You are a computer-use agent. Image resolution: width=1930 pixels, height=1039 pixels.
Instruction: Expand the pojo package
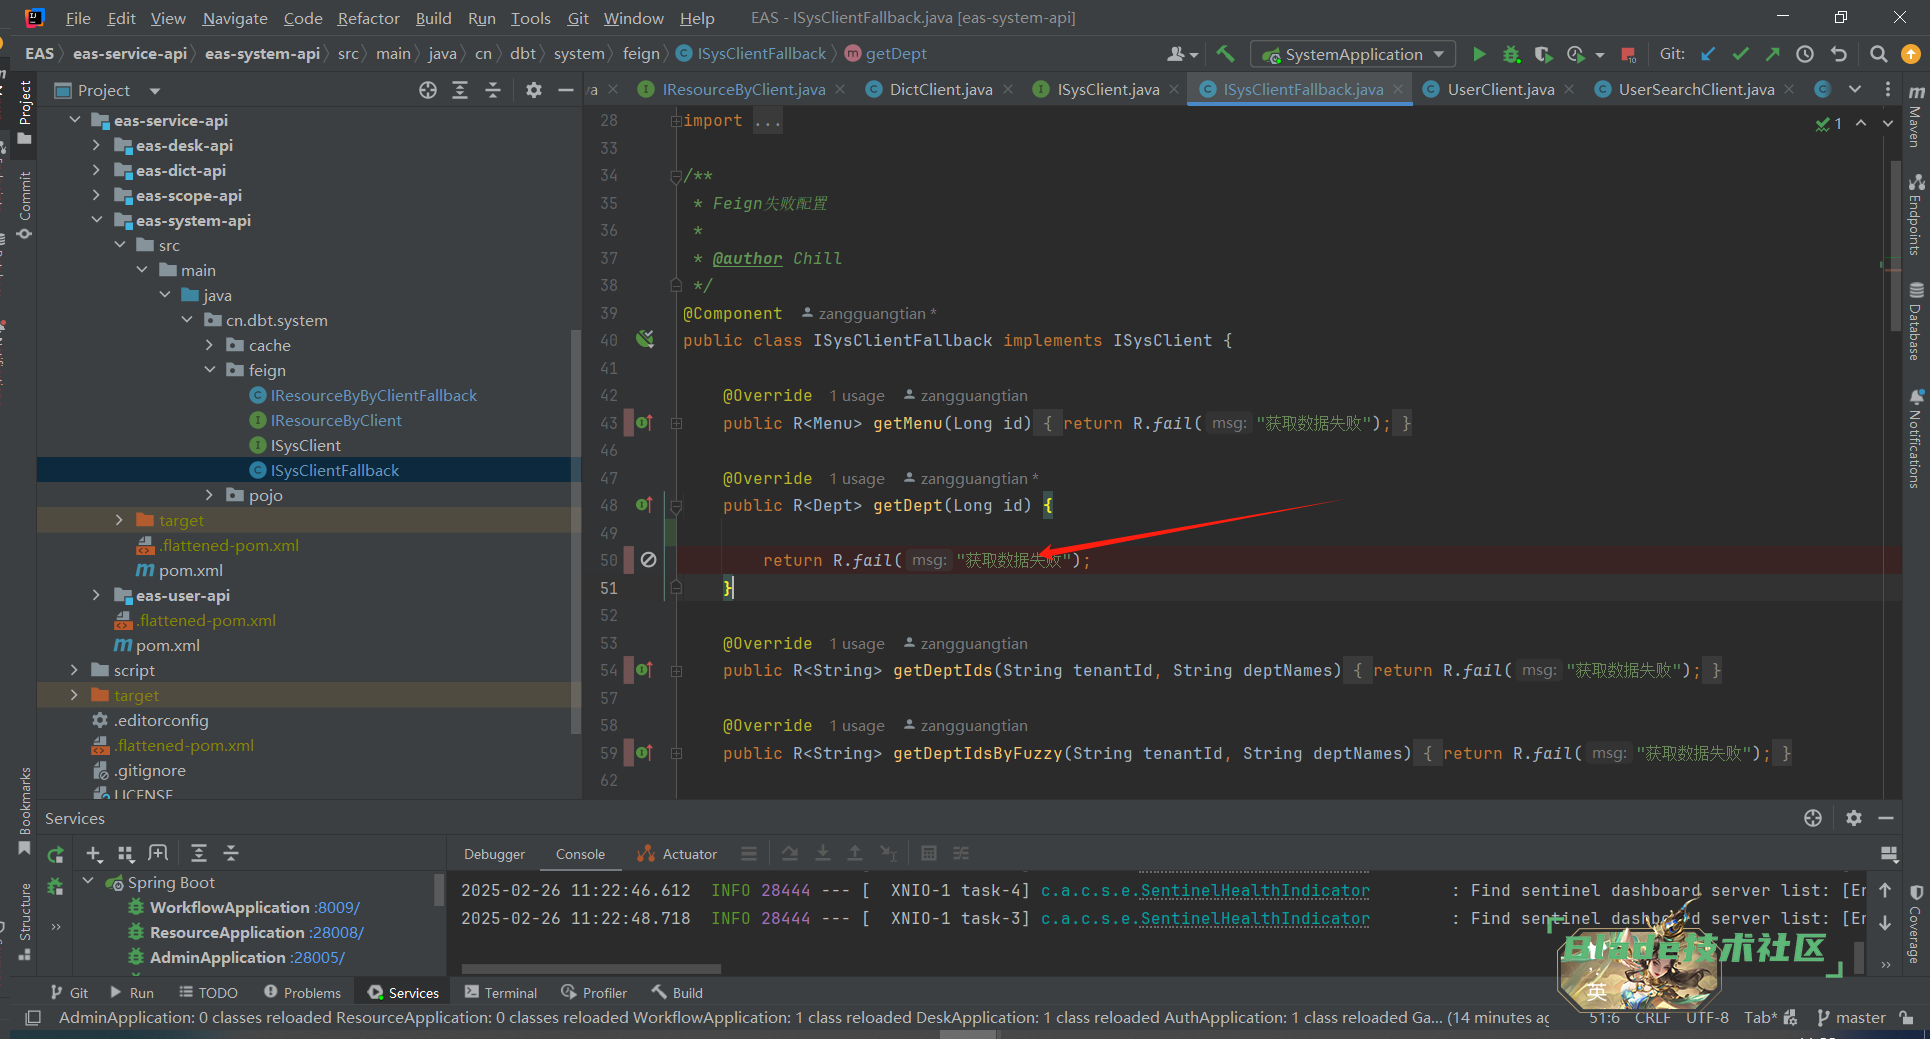pos(209,495)
